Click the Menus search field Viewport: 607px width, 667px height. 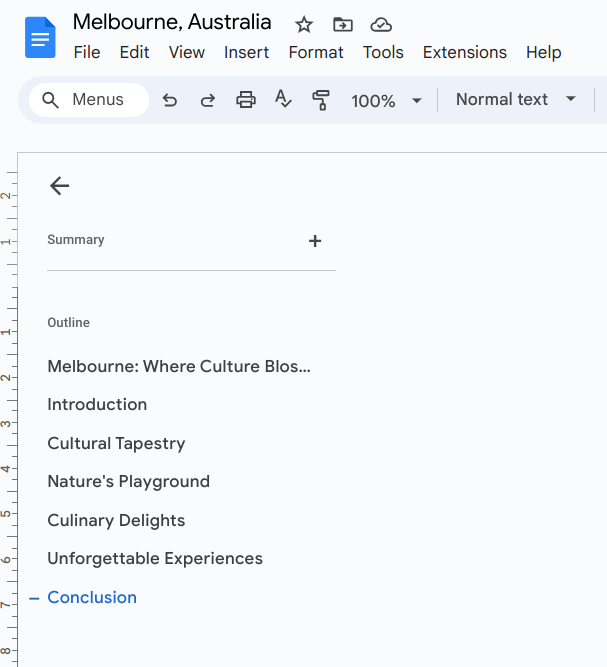pyautogui.click(x=89, y=100)
